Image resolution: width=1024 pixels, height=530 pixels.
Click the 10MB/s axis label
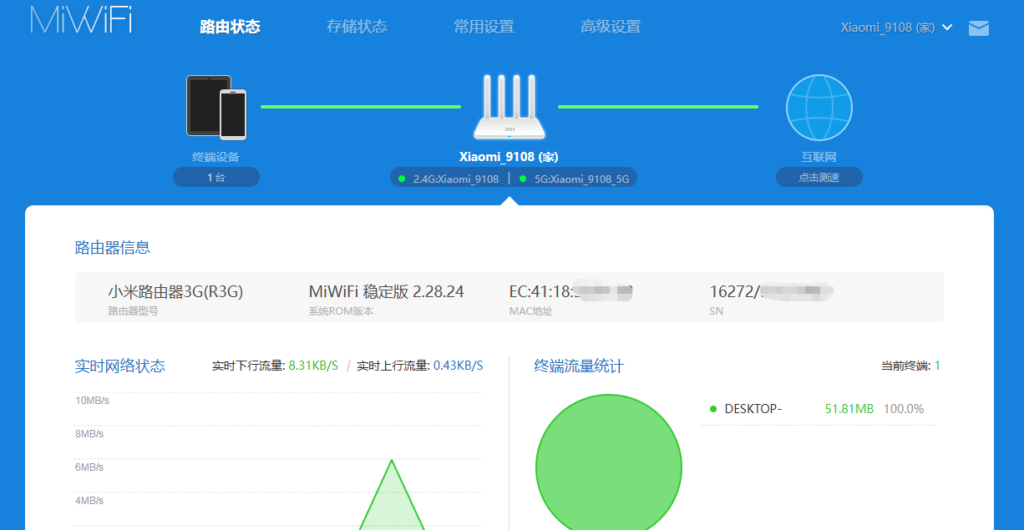tap(92, 400)
